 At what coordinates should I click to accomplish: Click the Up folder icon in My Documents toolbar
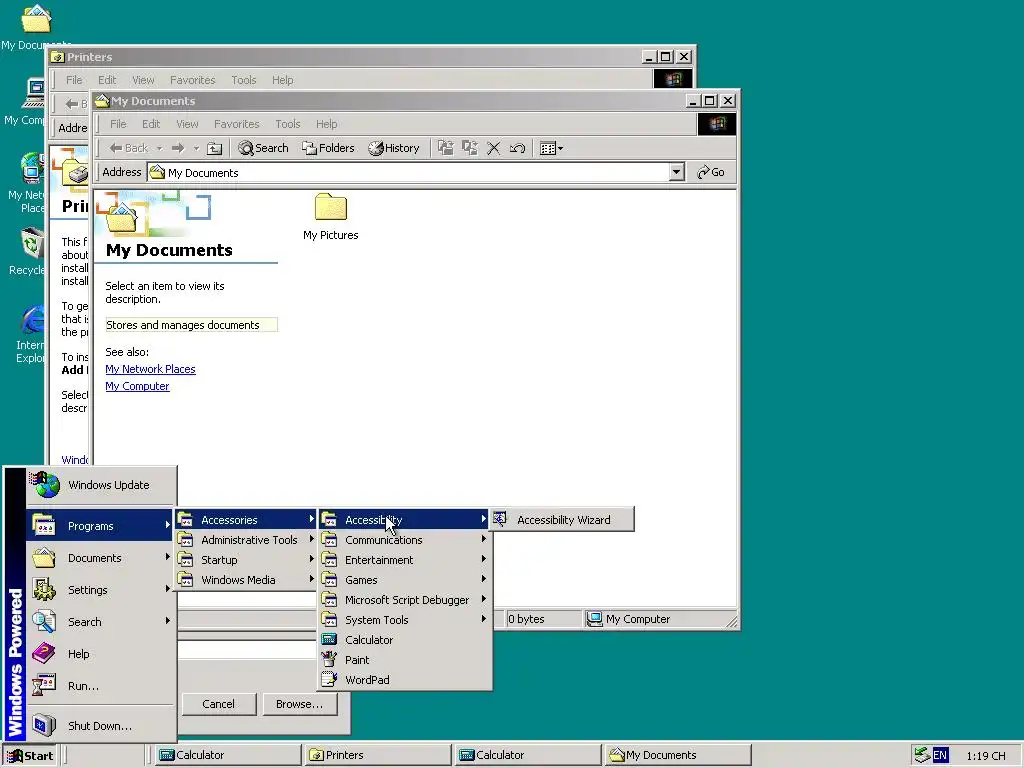[x=215, y=148]
